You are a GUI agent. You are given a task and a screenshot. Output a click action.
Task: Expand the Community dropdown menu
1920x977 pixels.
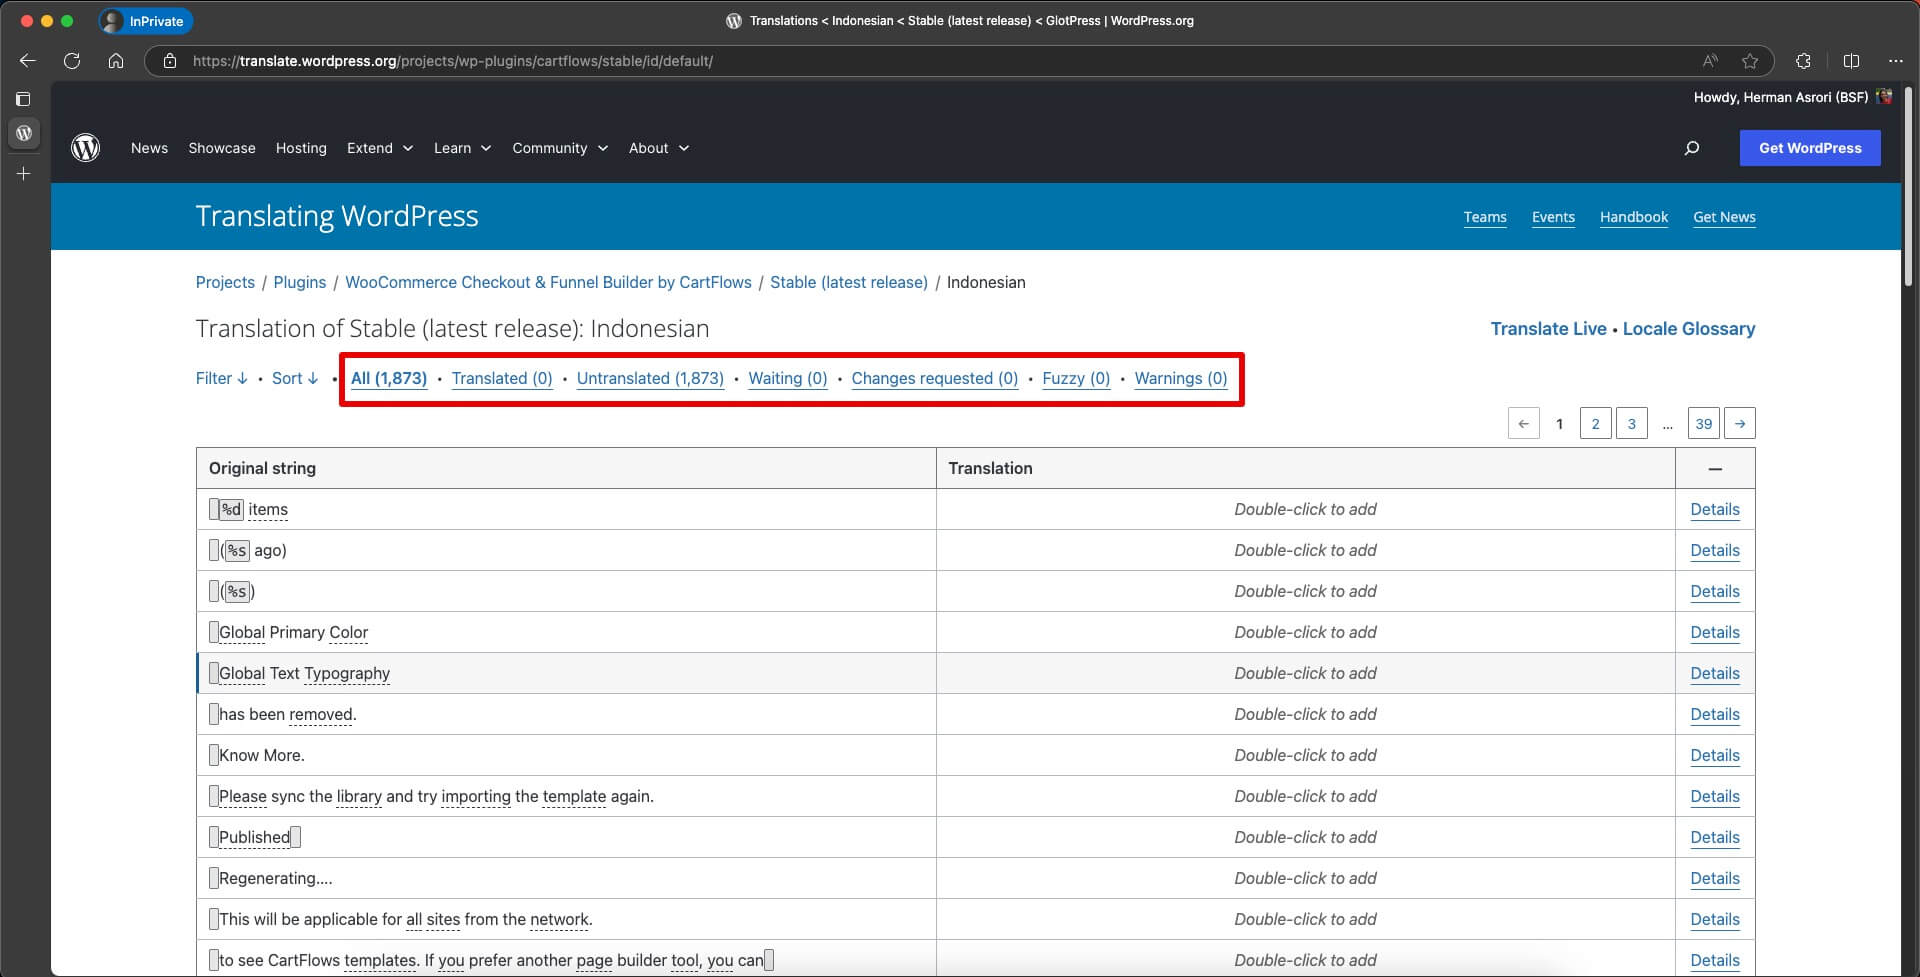[559, 148]
